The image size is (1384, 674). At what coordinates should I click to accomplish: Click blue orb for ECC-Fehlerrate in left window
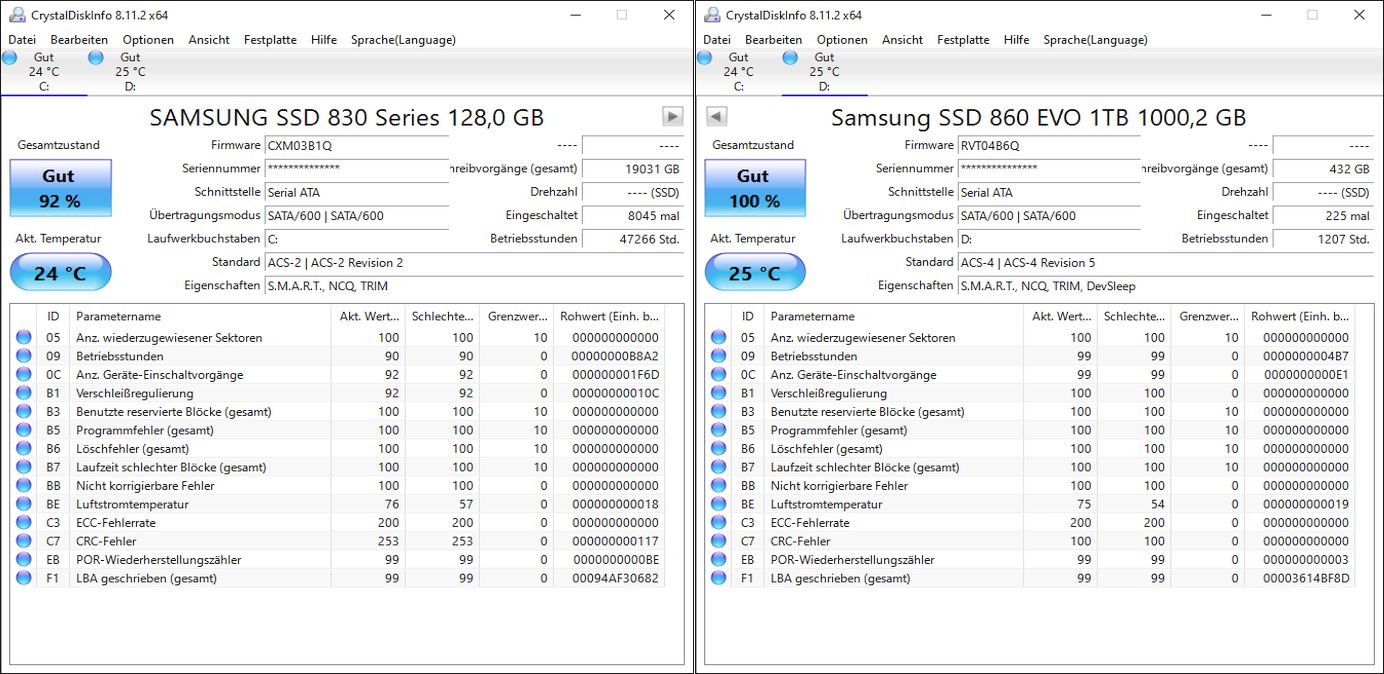click(x=23, y=522)
